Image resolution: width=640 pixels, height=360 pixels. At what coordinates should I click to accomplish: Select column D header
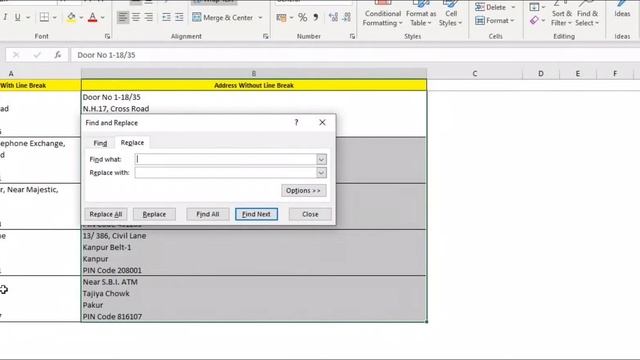[541, 73]
